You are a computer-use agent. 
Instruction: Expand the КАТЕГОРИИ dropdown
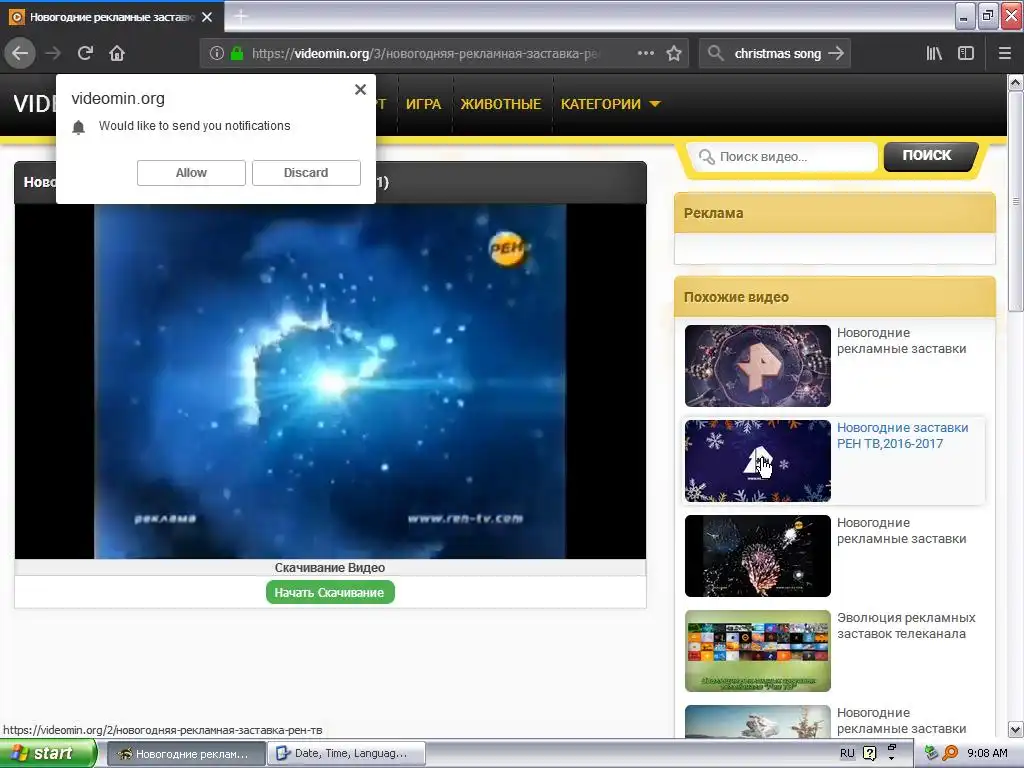(611, 104)
